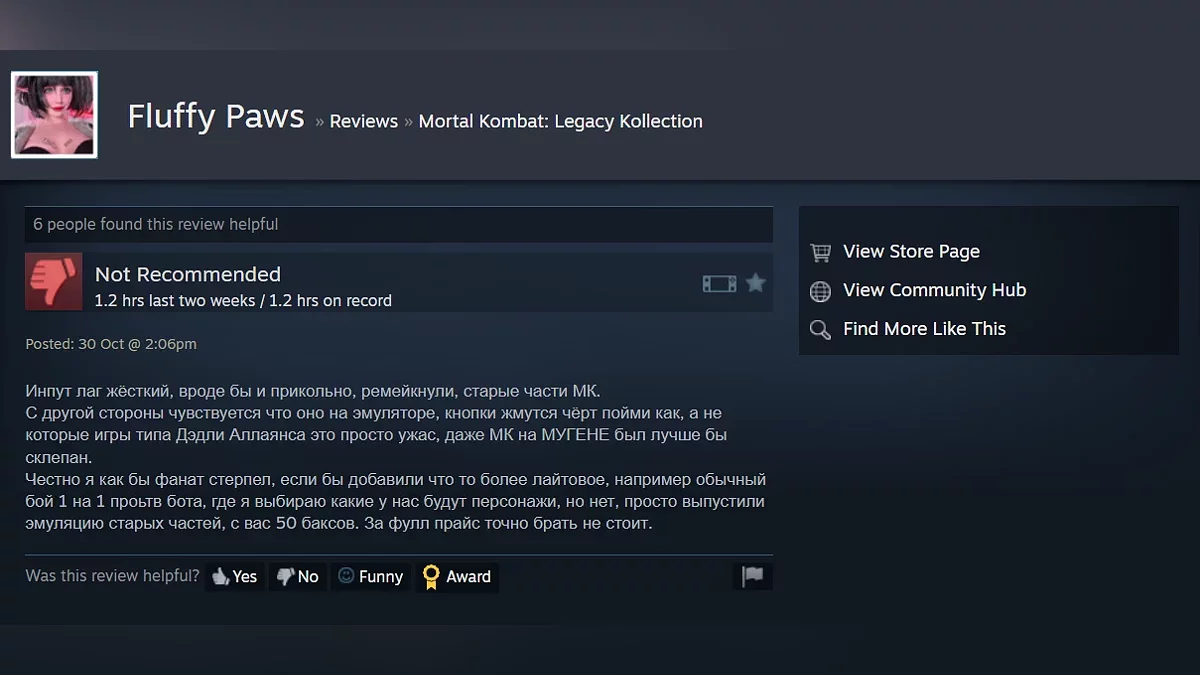Click the star icon beside the review
Image resolution: width=1200 pixels, height=675 pixels.
[x=756, y=283]
